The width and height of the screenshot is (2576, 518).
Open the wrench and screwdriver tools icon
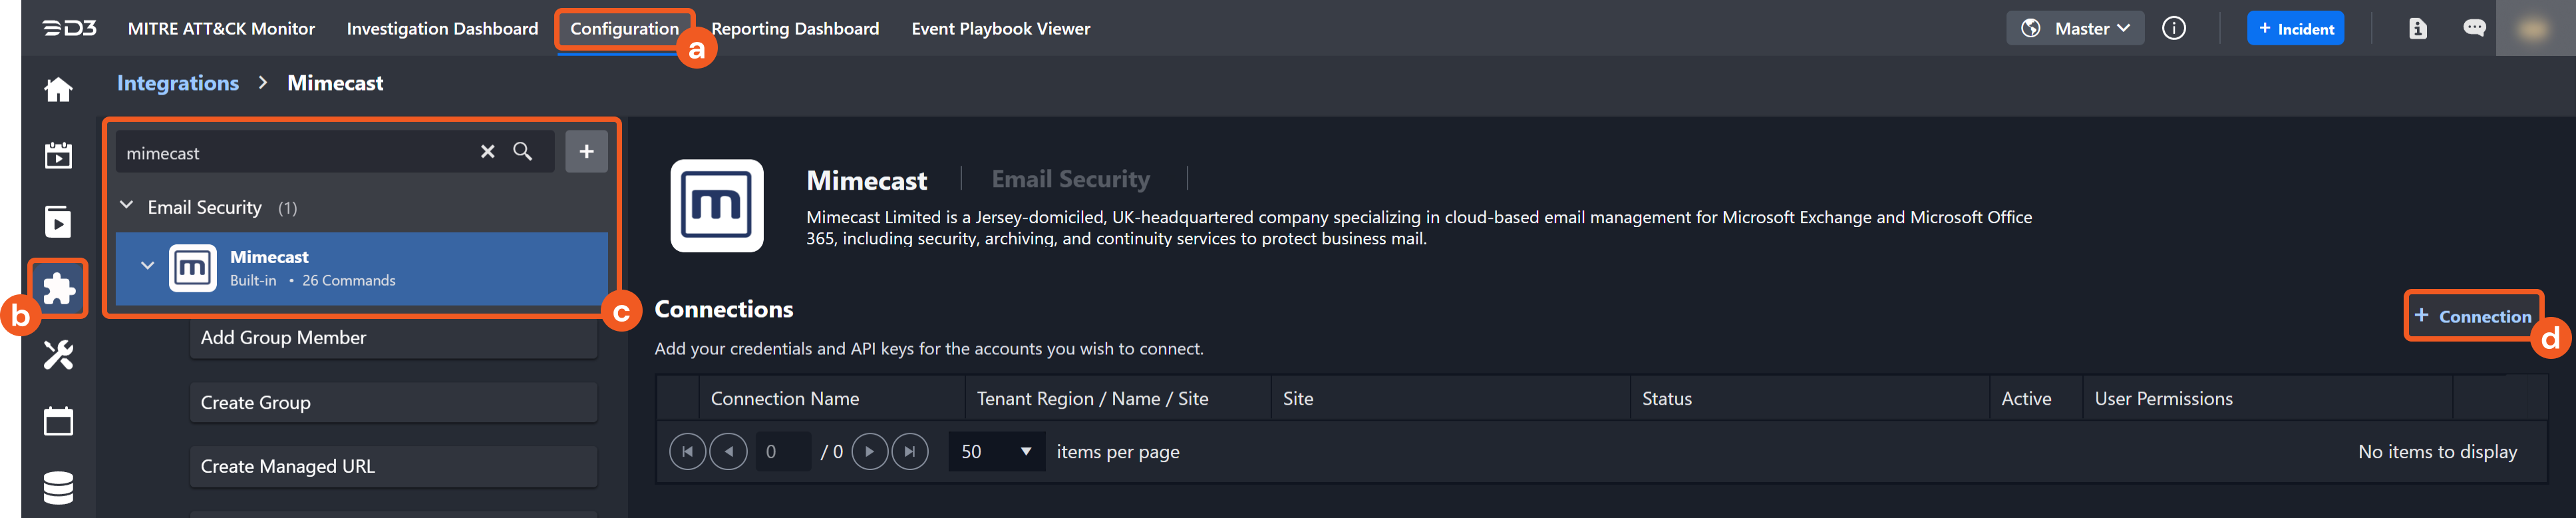[58, 355]
